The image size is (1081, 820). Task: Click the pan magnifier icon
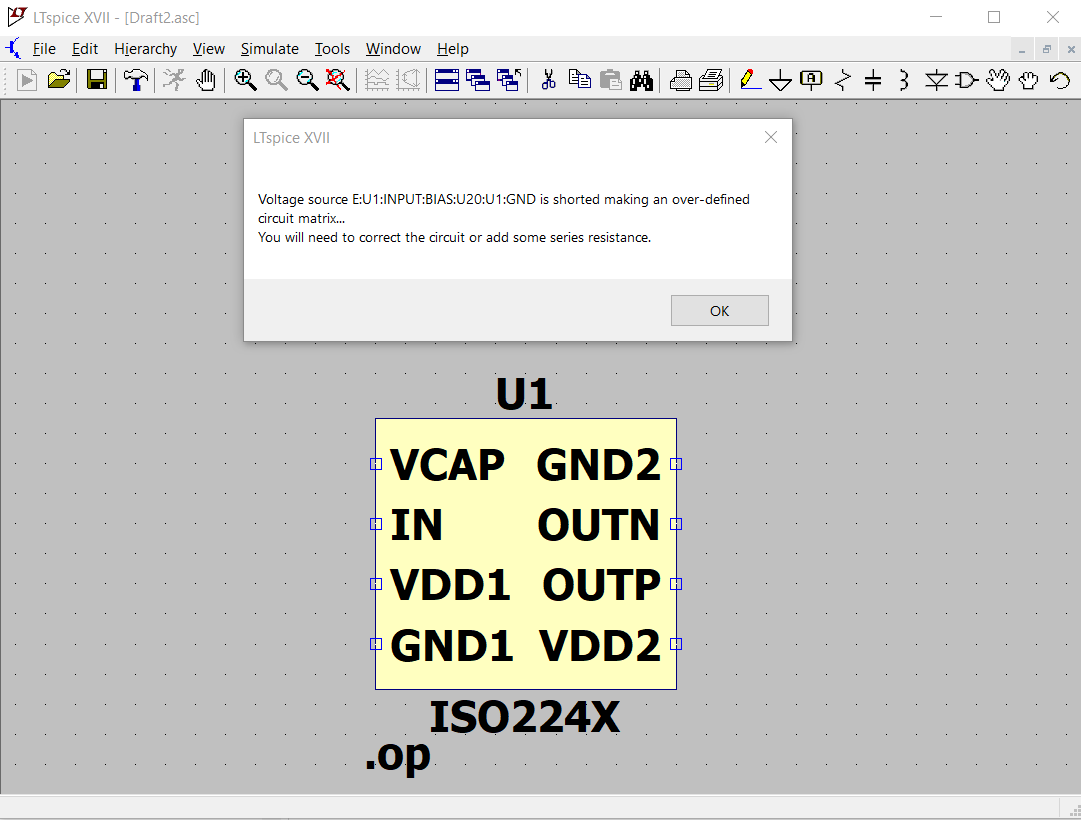click(x=276, y=80)
